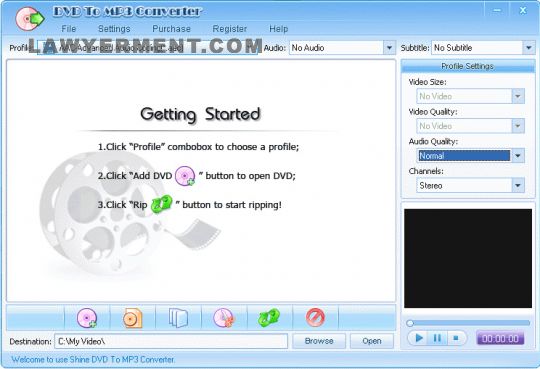Expand the Audio track dropdown
Screen dimensions: 540x369
click(389, 48)
